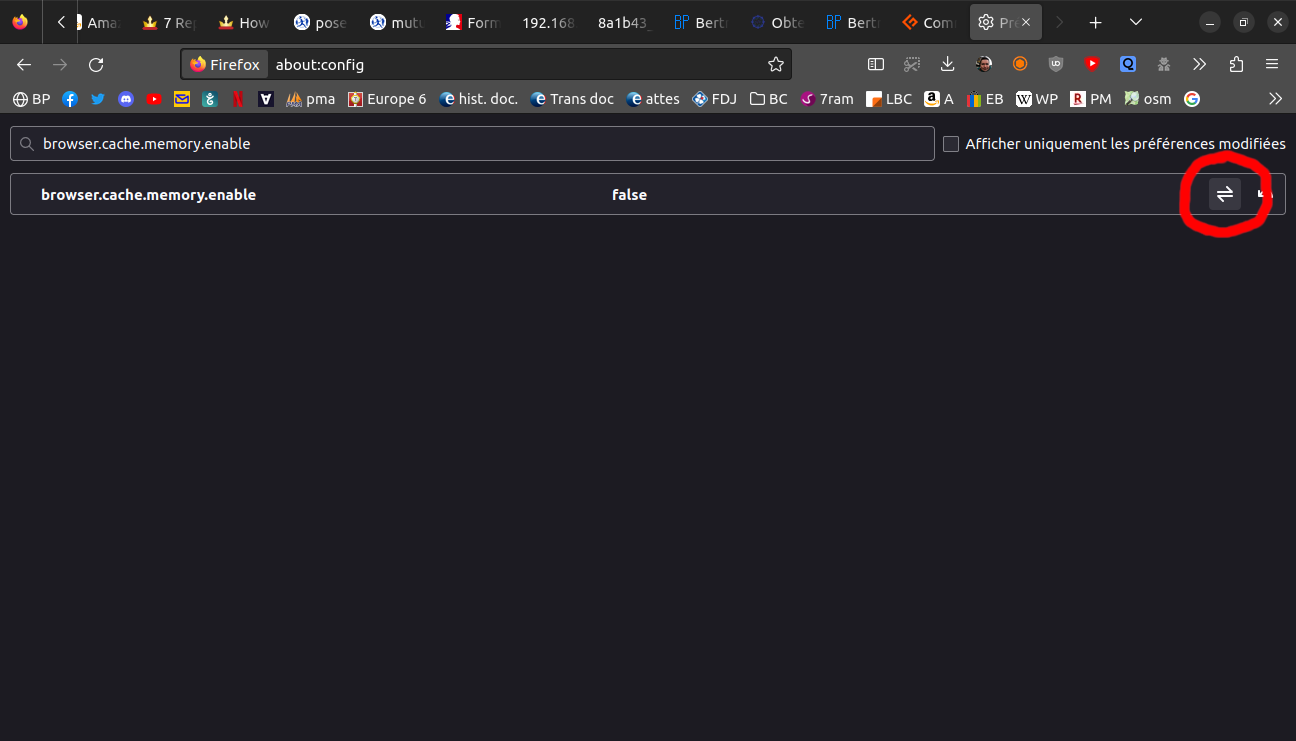
Task: Take a screenshot with the scissors tool
Action: pos(912,64)
